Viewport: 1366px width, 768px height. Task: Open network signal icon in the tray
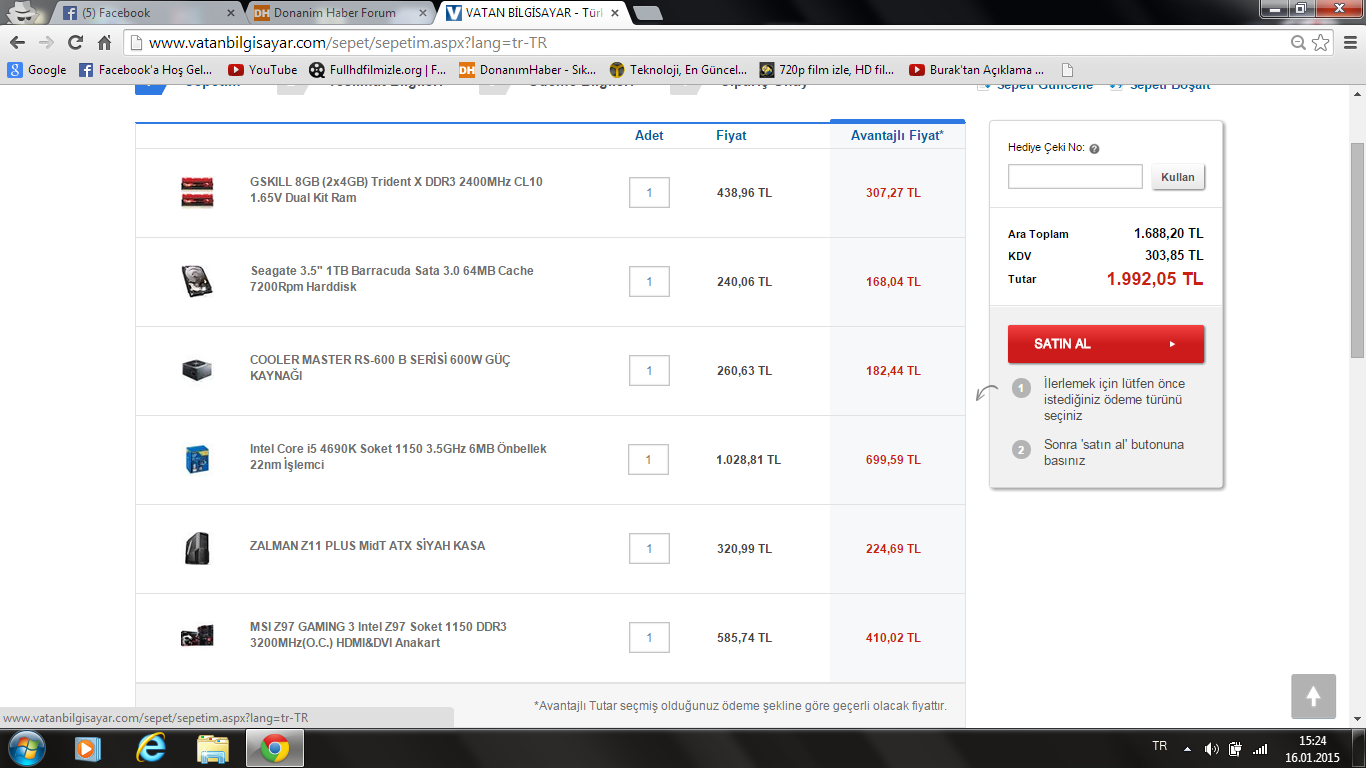click(x=1260, y=748)
